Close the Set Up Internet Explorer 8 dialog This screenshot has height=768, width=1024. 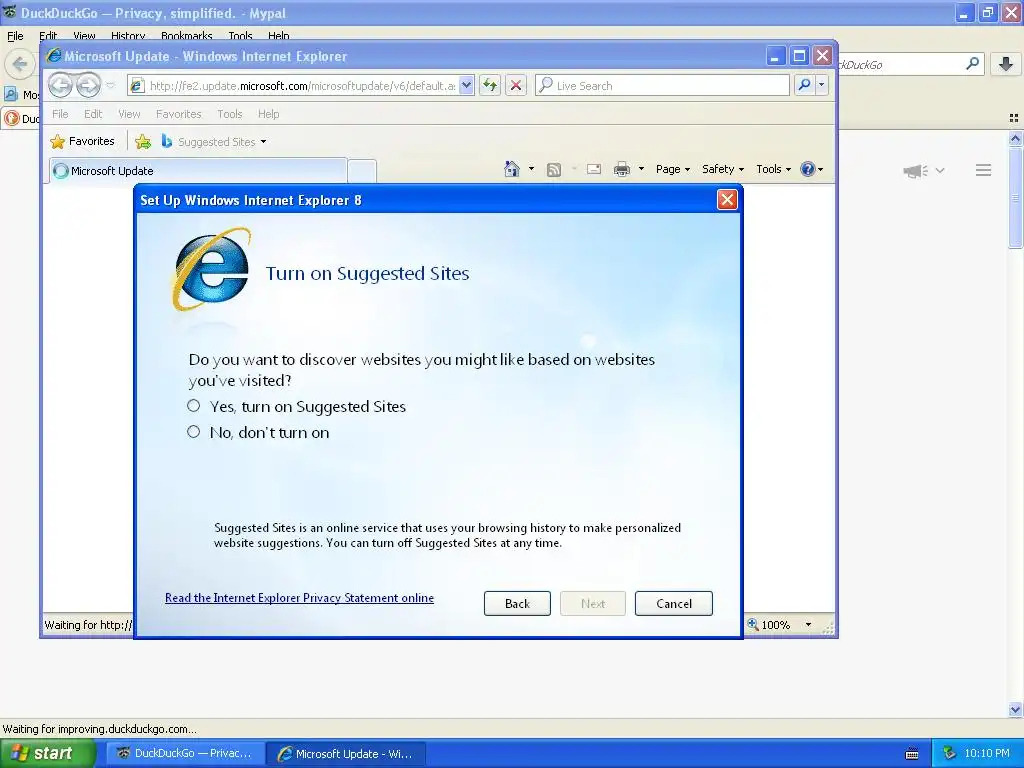[x=727, y=200]
